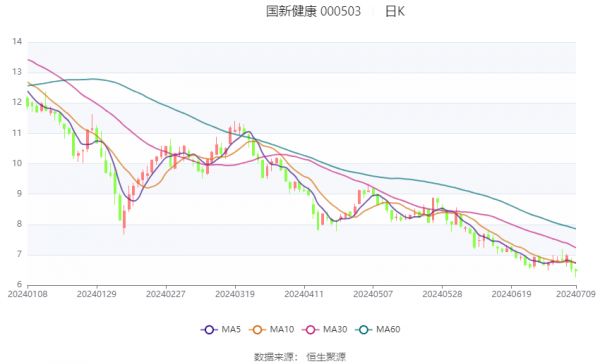Hide the MA30 line via legend label
This screenshot has height=364, width=600.
tap(335, 329)
